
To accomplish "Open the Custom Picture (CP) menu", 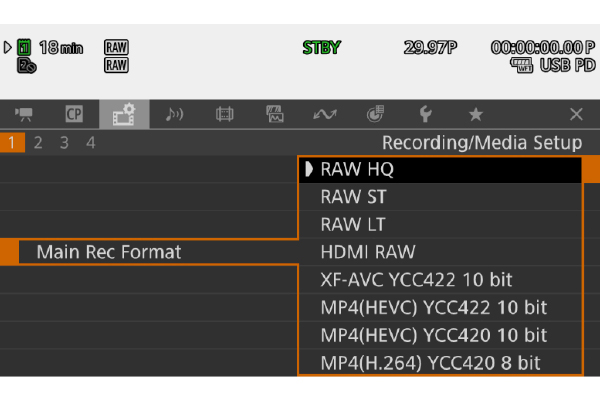I will [73, 115].
